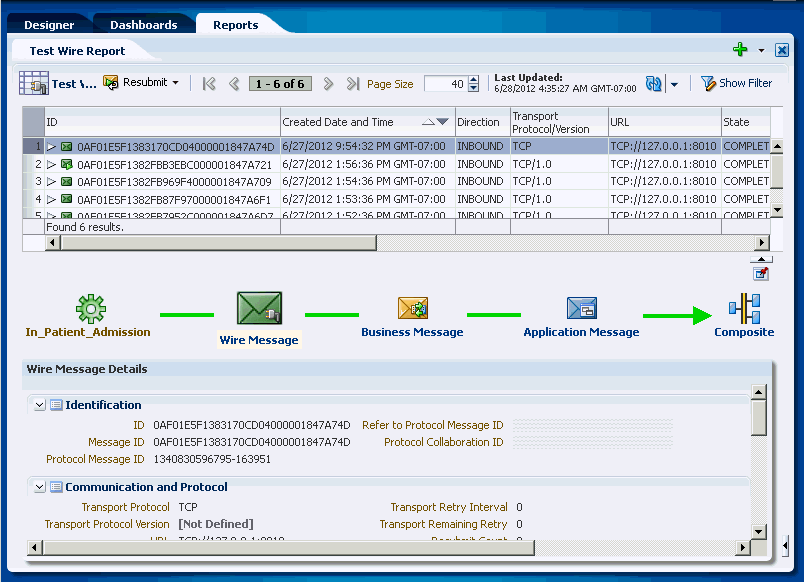The width and height of the screenshot is (804, 582).
Task: Sort Created Date and Time descending
Action: point(442,122)
